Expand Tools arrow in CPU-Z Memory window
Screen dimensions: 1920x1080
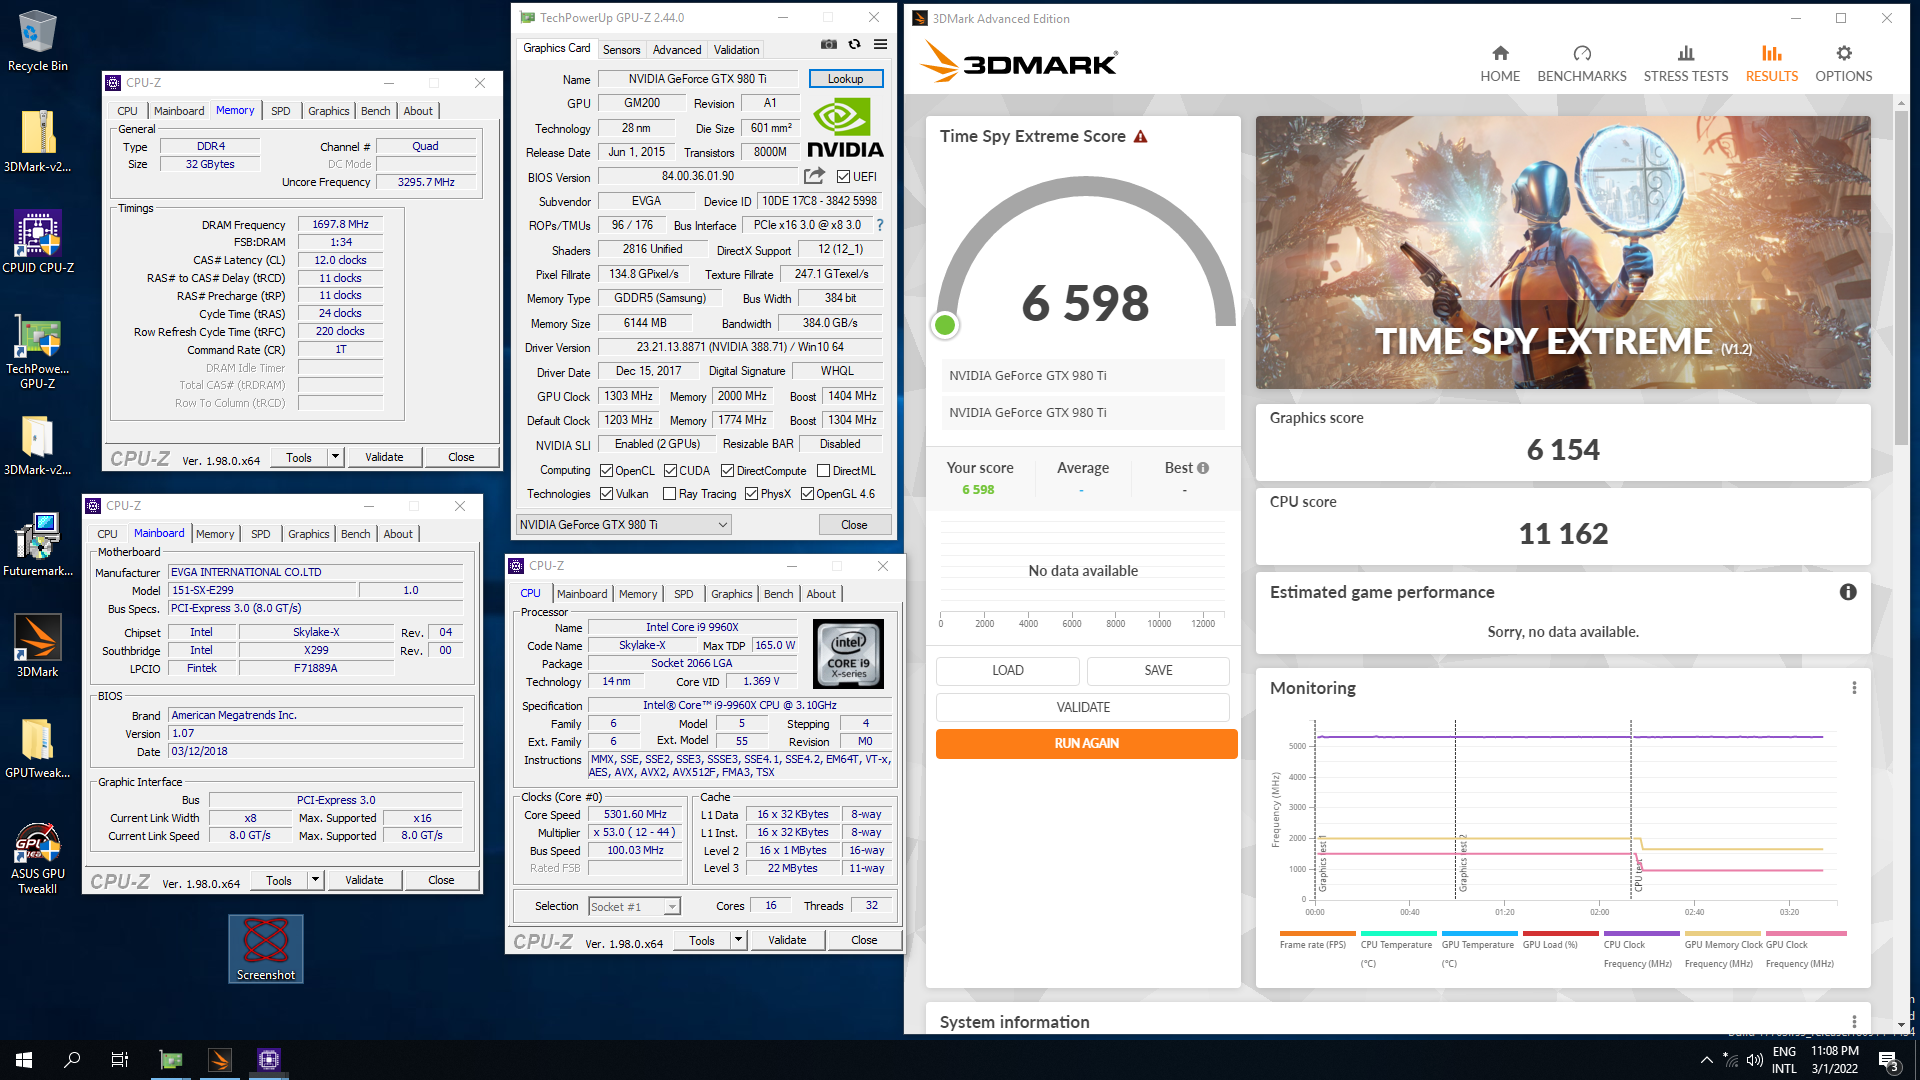pyautogui.click(x=335, y=457)
